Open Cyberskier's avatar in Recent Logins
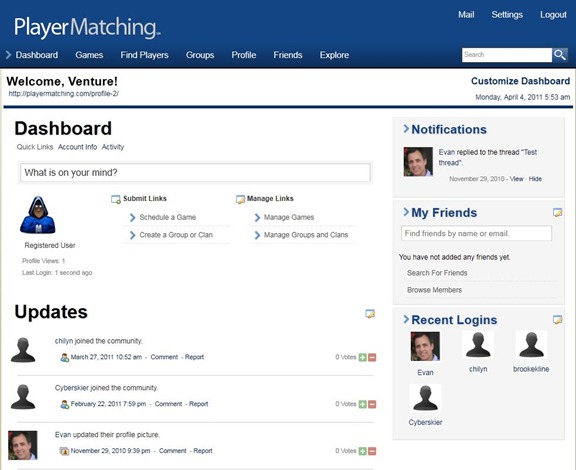 click(x=425, y=398)
